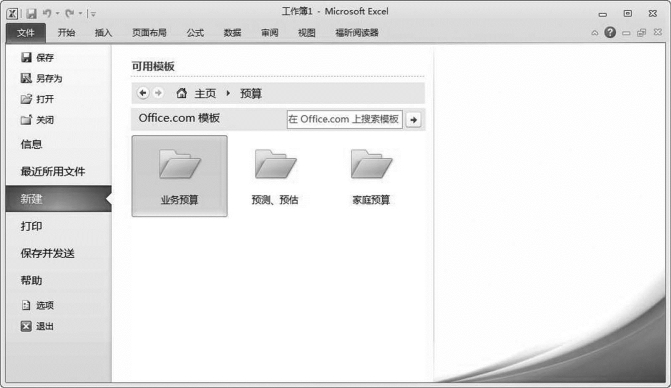Viewport: 671px width, 388px height.
Task: Open the 家庭预算 template folder
Action: coord(371,176)
